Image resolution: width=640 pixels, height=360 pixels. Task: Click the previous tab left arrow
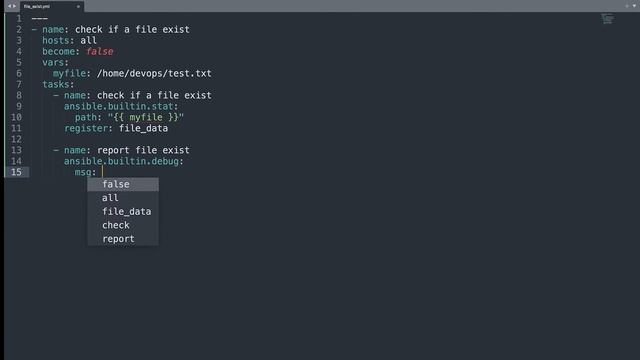(x=9, y=6)
